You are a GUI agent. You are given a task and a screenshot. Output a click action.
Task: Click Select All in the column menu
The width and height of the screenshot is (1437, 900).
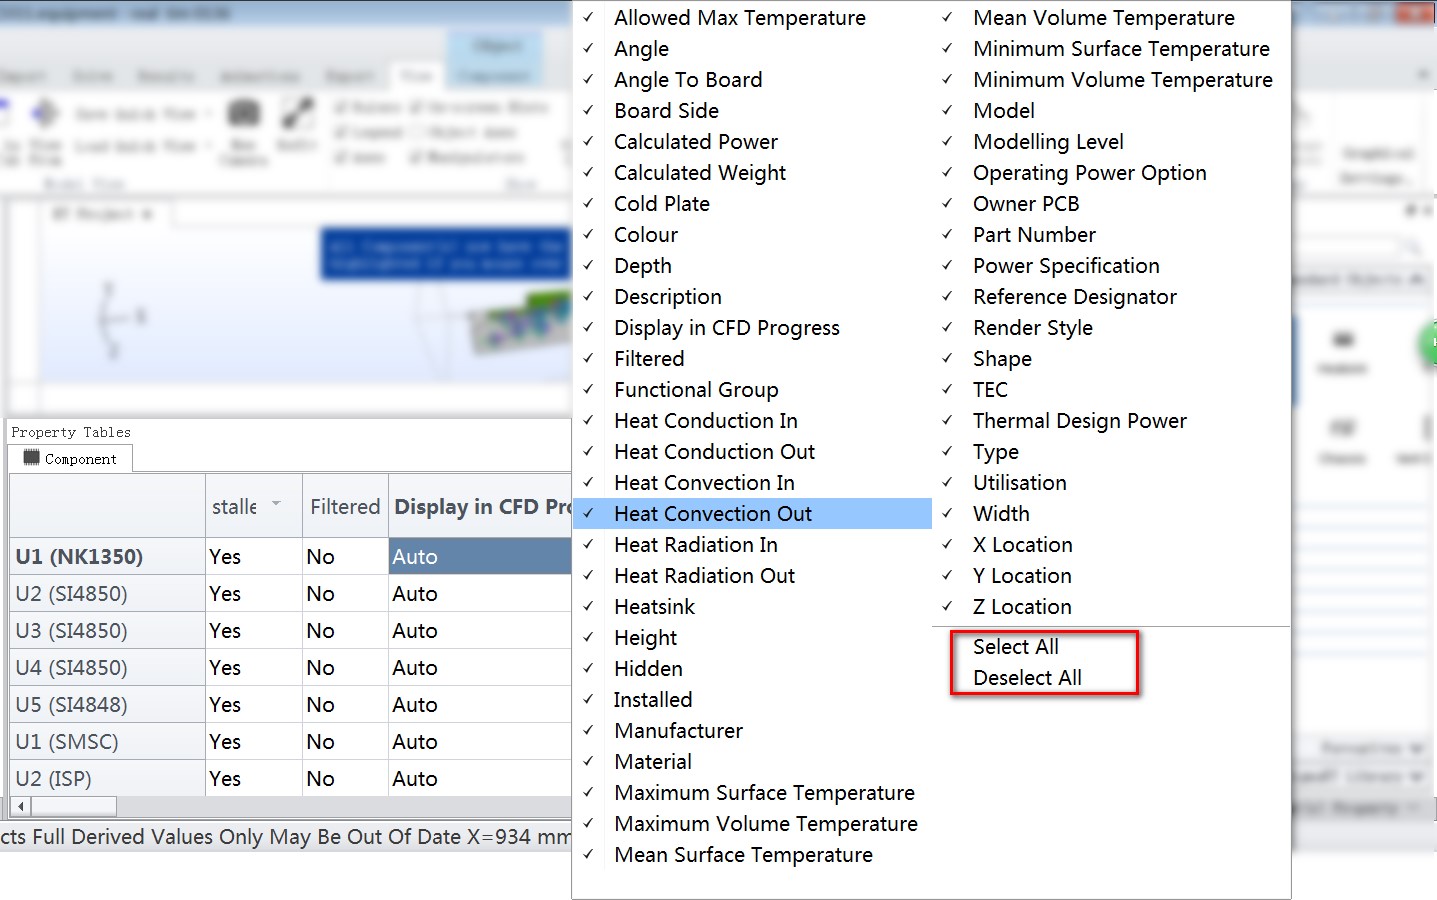[x=1015, y=647]
